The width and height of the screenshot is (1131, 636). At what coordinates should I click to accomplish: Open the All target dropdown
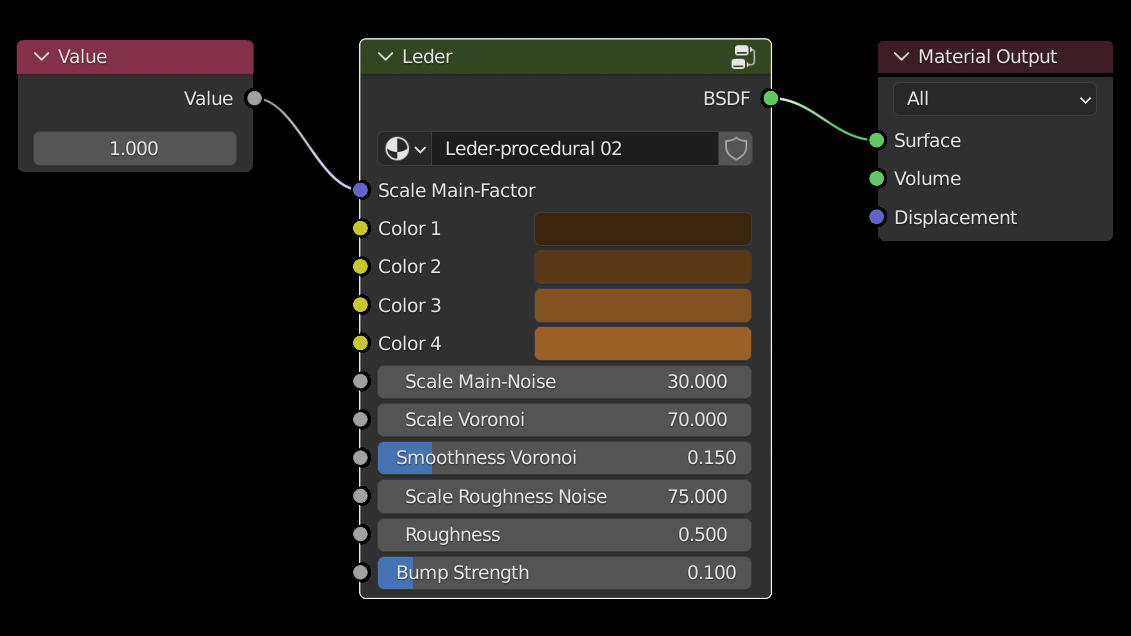pyautogui.click(x=994, y=99)
